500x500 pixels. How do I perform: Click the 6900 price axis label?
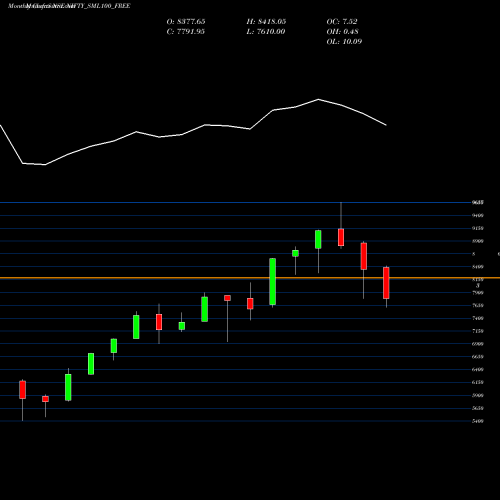(x=478, y=344)
